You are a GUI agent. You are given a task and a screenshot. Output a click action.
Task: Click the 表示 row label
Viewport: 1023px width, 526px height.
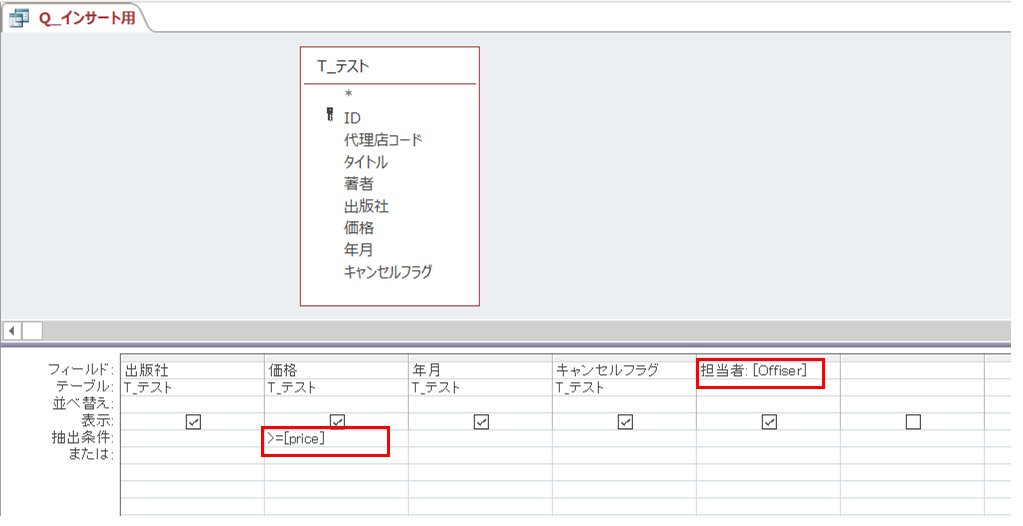point(97,421)
